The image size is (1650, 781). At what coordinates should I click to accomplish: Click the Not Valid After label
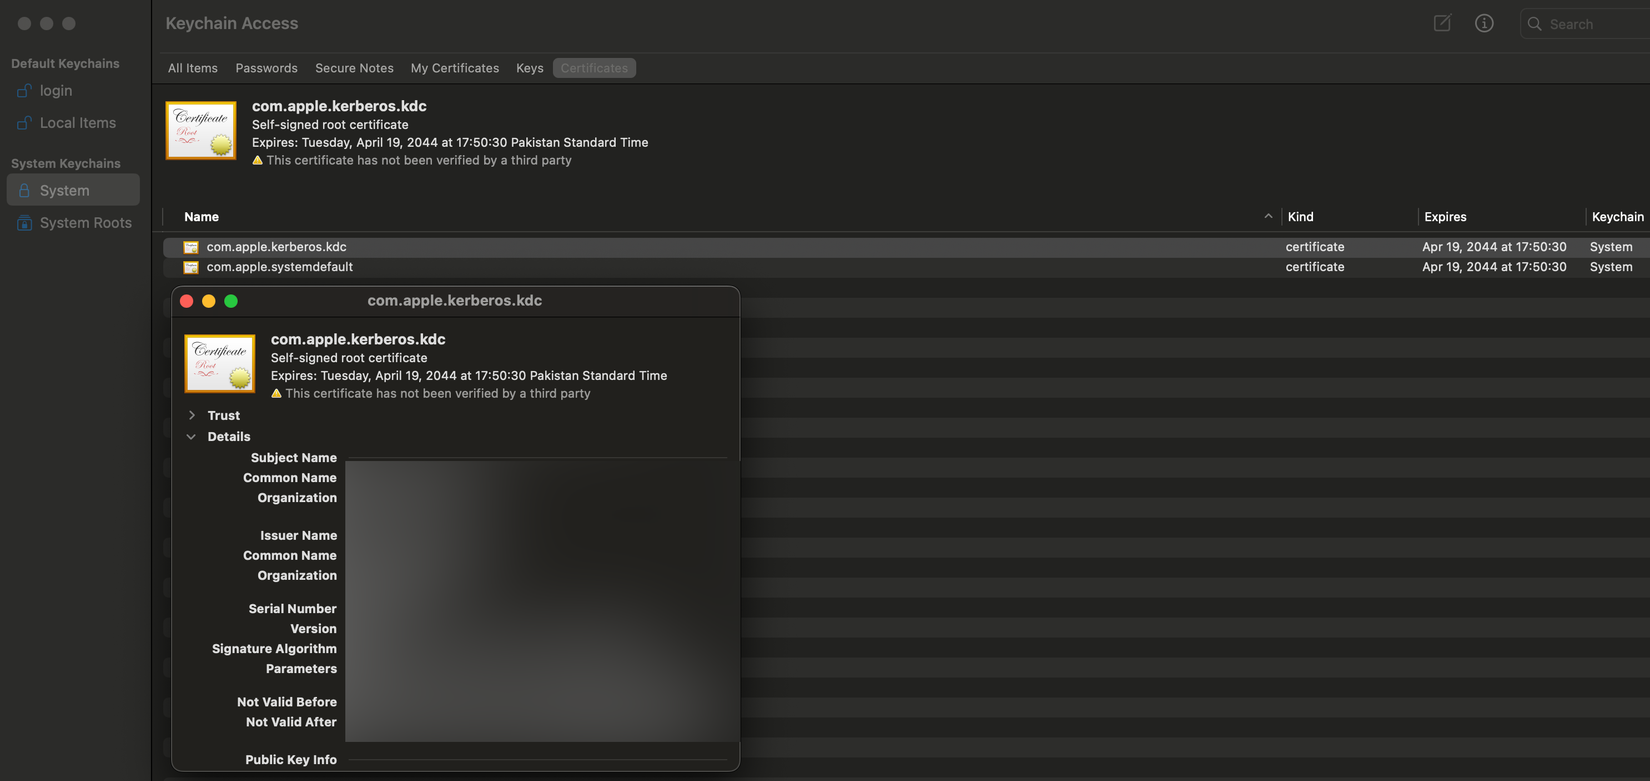pos(291,722)
